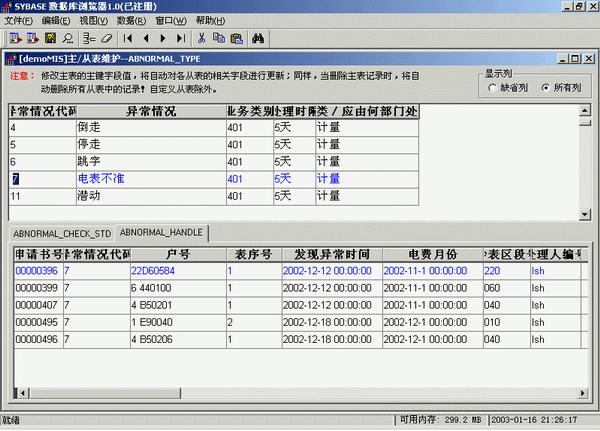600x431 pixels.
Task: Jump to first record arrow
Action: (x=129, y=38)
